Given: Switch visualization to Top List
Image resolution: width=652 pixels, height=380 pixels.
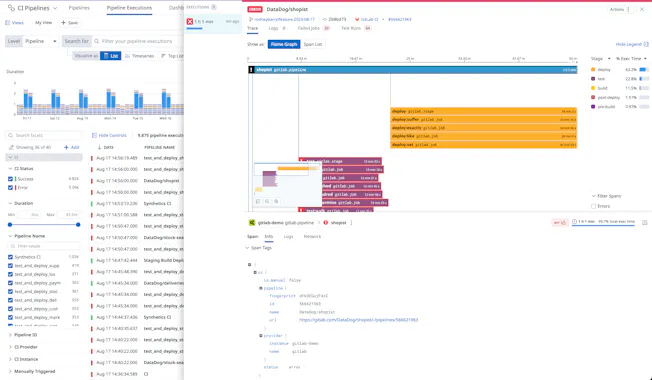Looking at the screenshot, I should tap(172, 56).
